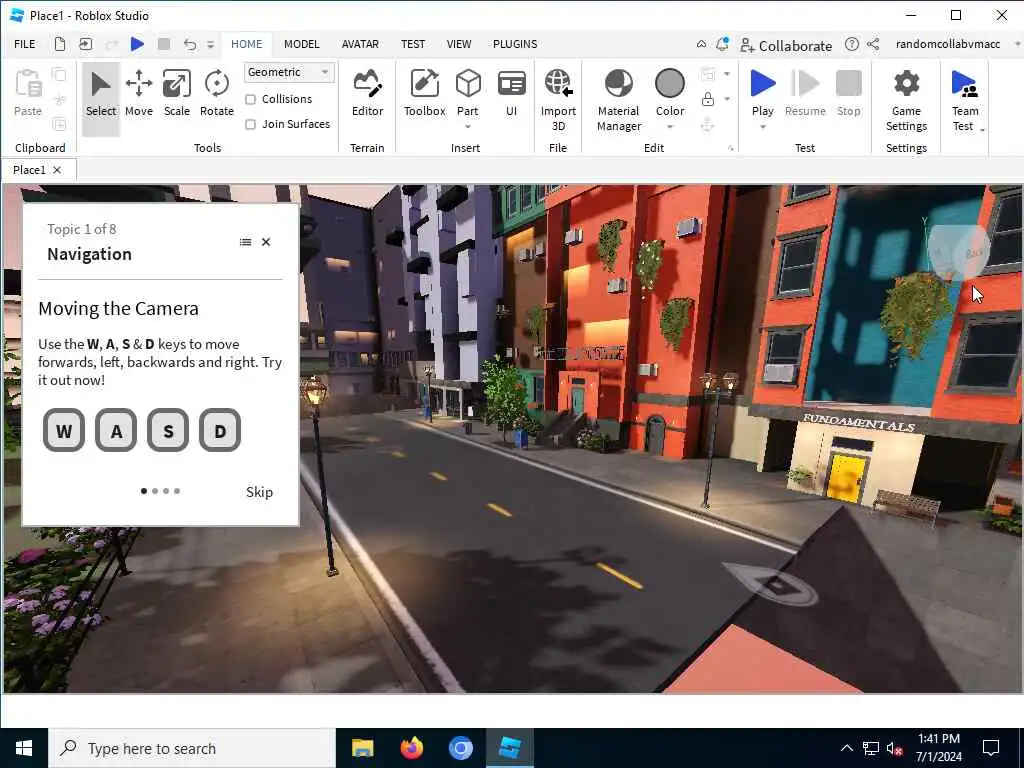Pick a color with the Color swatch
The width and height of the screenshot is (1024, 768).
tap(670, 84)
